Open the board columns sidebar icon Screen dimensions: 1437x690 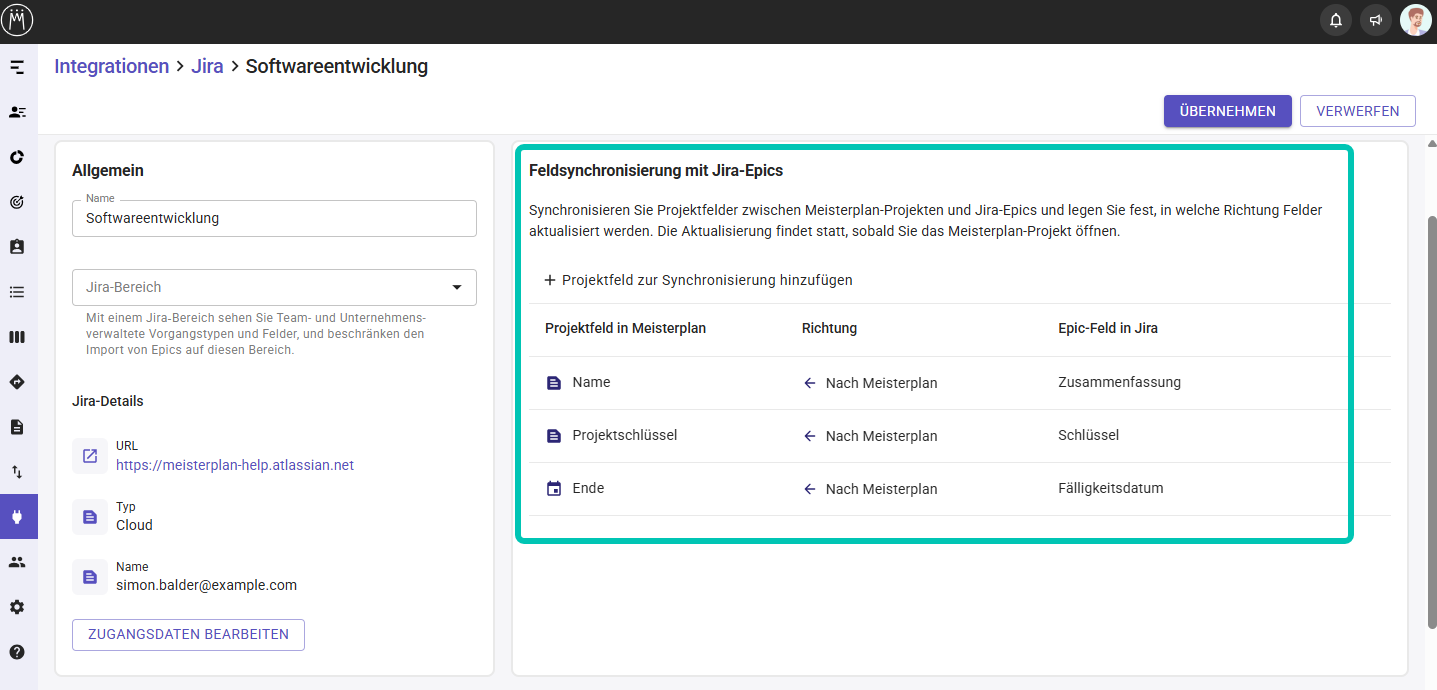pyautogui.click(x=17, y=337)
